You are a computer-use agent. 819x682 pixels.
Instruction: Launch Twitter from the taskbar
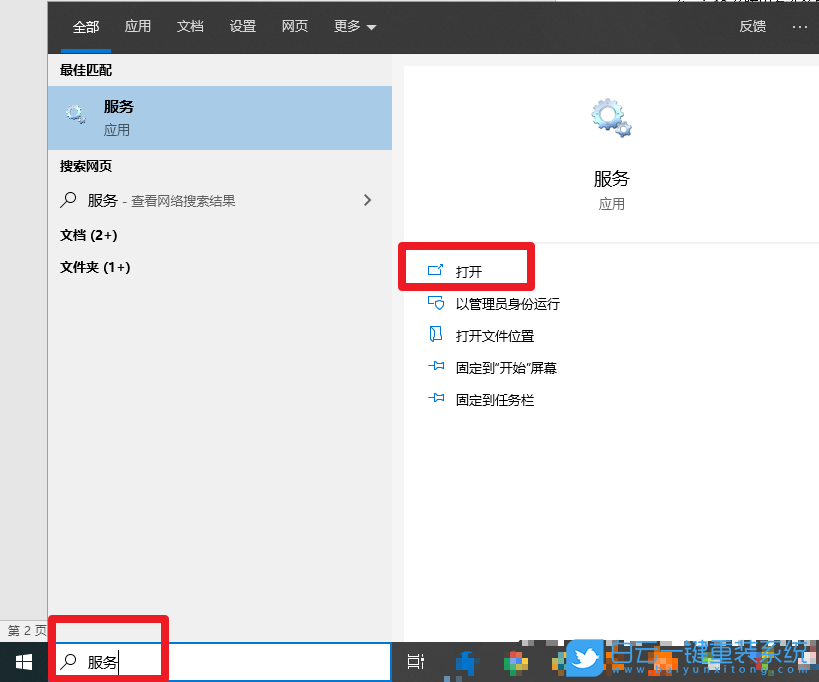coord(584,659)
